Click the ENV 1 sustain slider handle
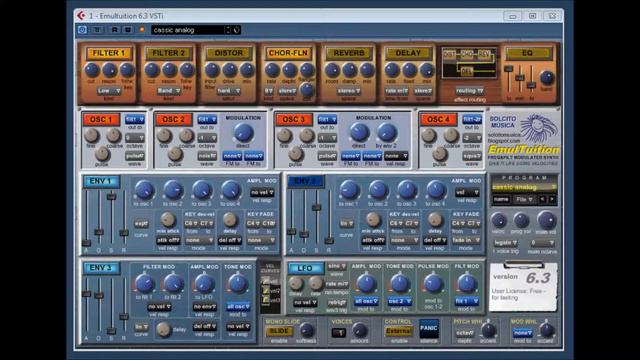This screenshot has width=640, height=360. (x=111, y=196)
